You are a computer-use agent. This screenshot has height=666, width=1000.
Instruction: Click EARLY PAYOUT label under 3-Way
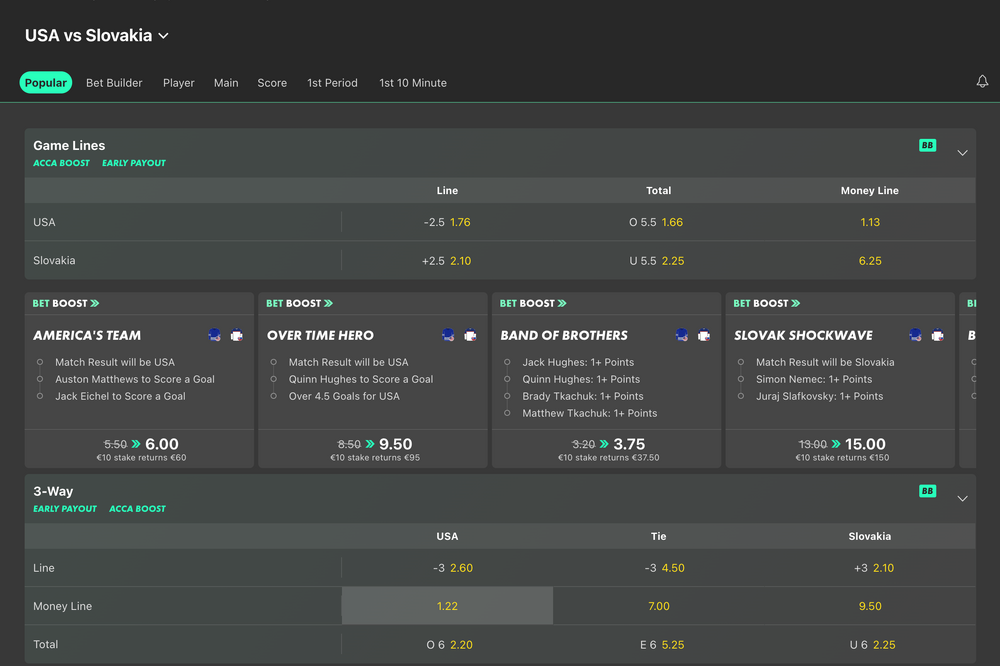pos(65,509)
